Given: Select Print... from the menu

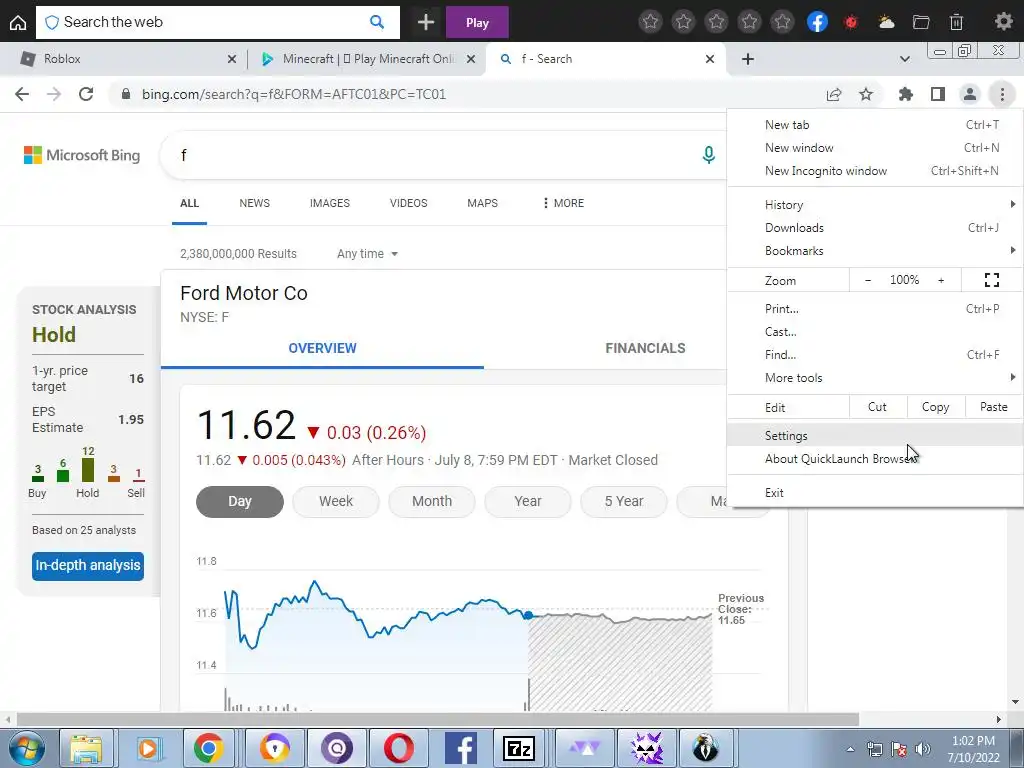Looking at the screenshot, I should coord(875,308).
